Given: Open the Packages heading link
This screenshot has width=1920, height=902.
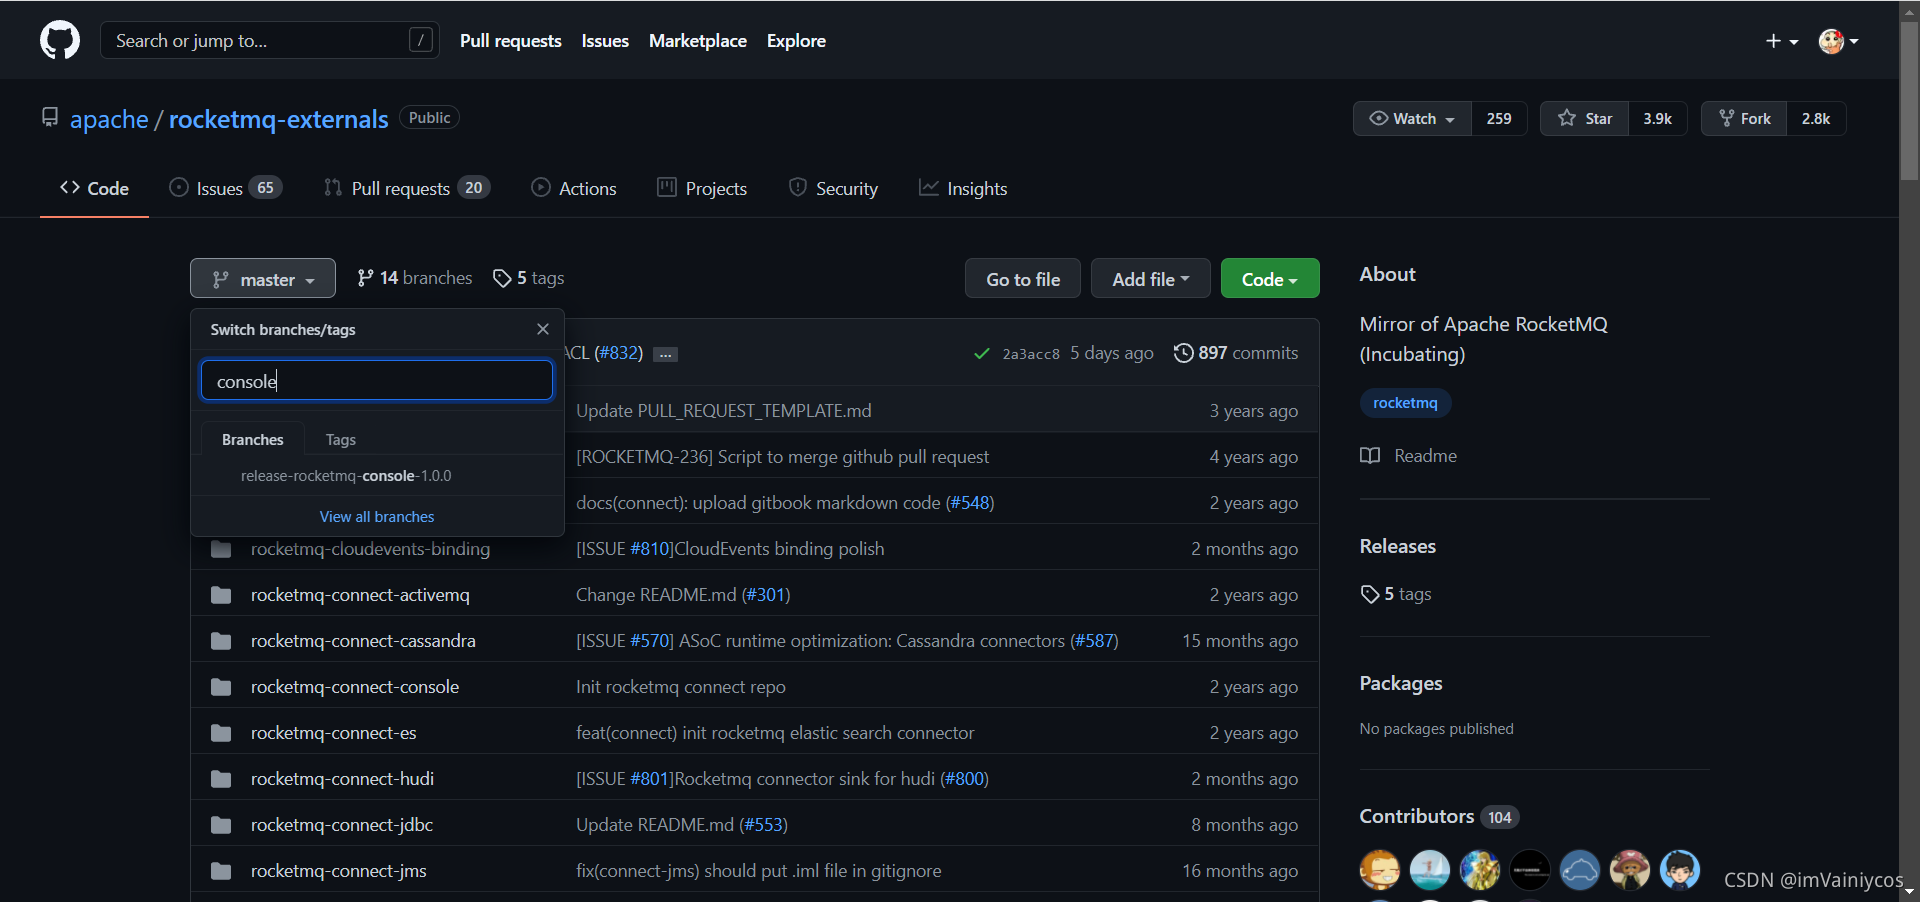Looking at the screenshot, I should click(1400, 683).
